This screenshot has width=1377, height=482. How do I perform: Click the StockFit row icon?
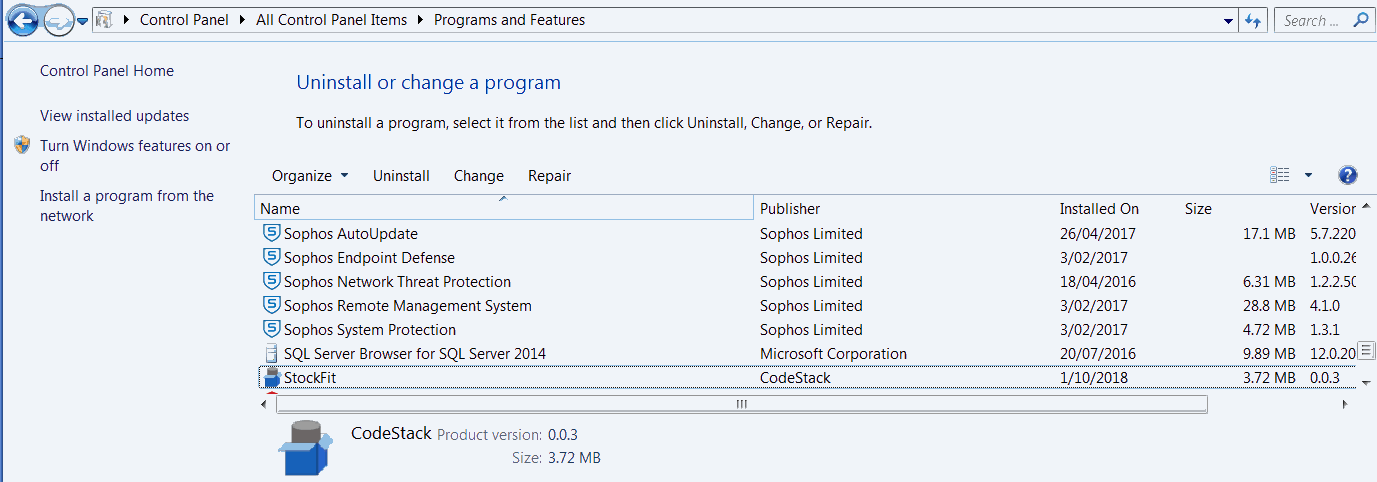point(271,377)
